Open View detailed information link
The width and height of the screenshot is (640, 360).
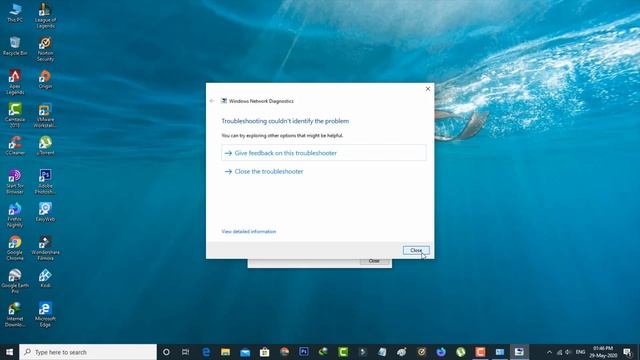pyautogui.click(x=249, y=231)
